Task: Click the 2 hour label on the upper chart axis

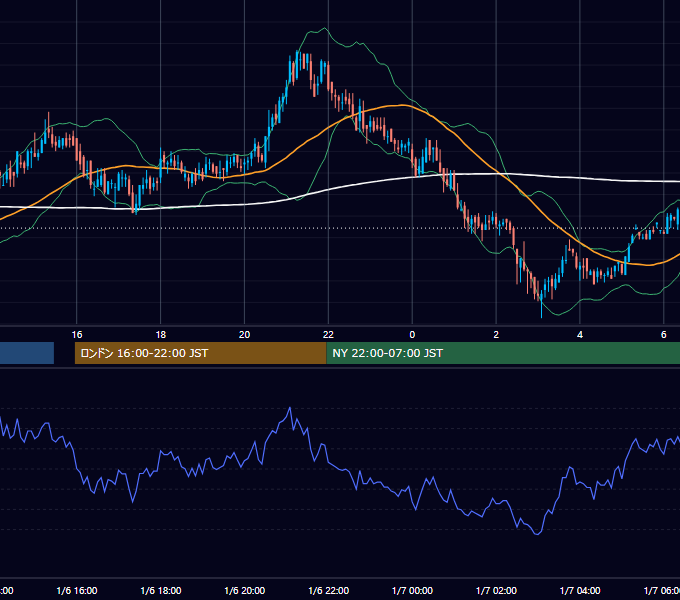Action: click(496, 335)
